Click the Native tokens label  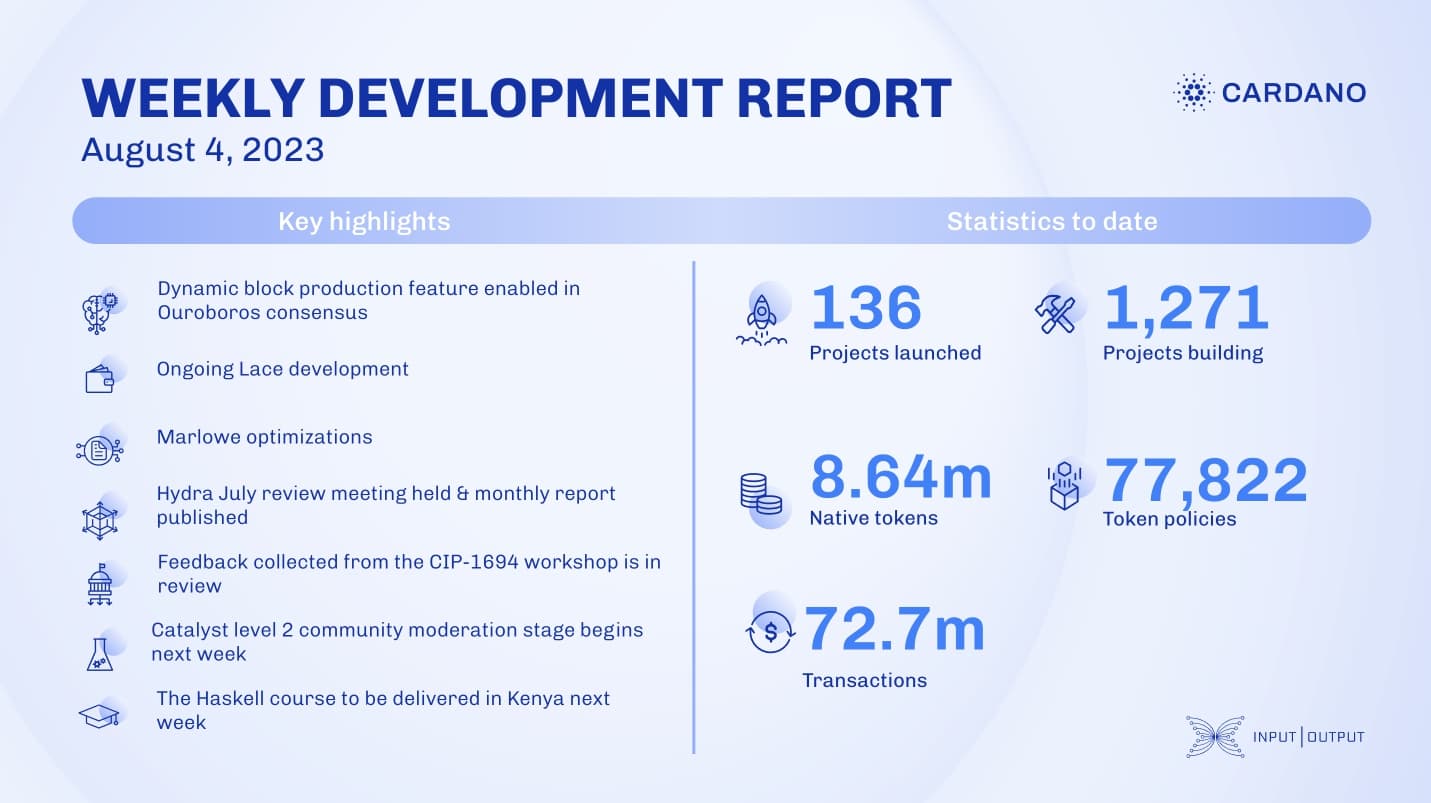point(873,518)
